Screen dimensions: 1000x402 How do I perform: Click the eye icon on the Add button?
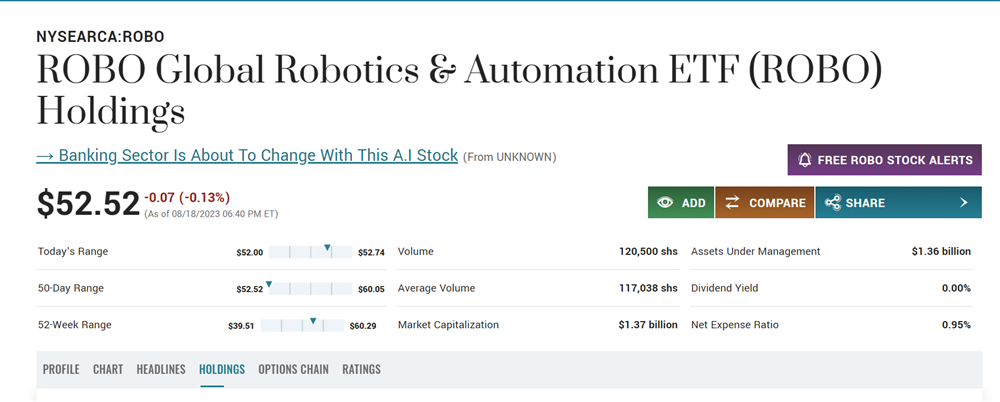pos(664,203)
